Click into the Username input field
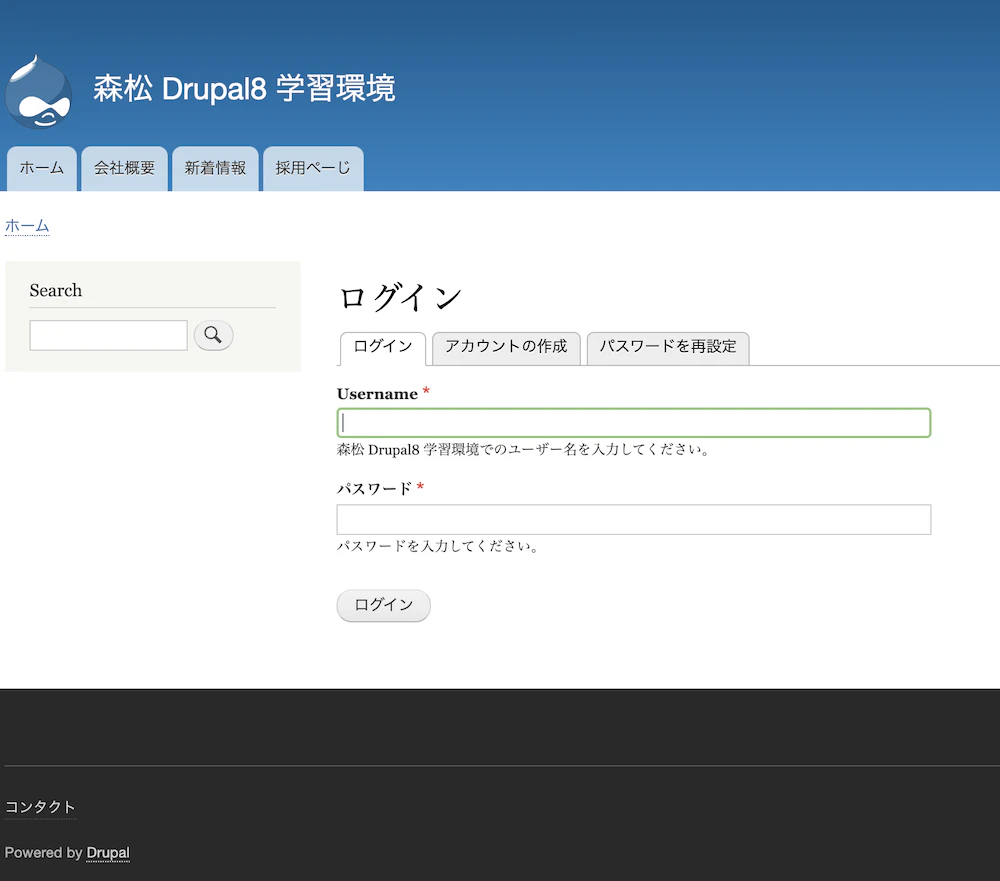This screenshot has width=1000, height=881. point(634,422)
